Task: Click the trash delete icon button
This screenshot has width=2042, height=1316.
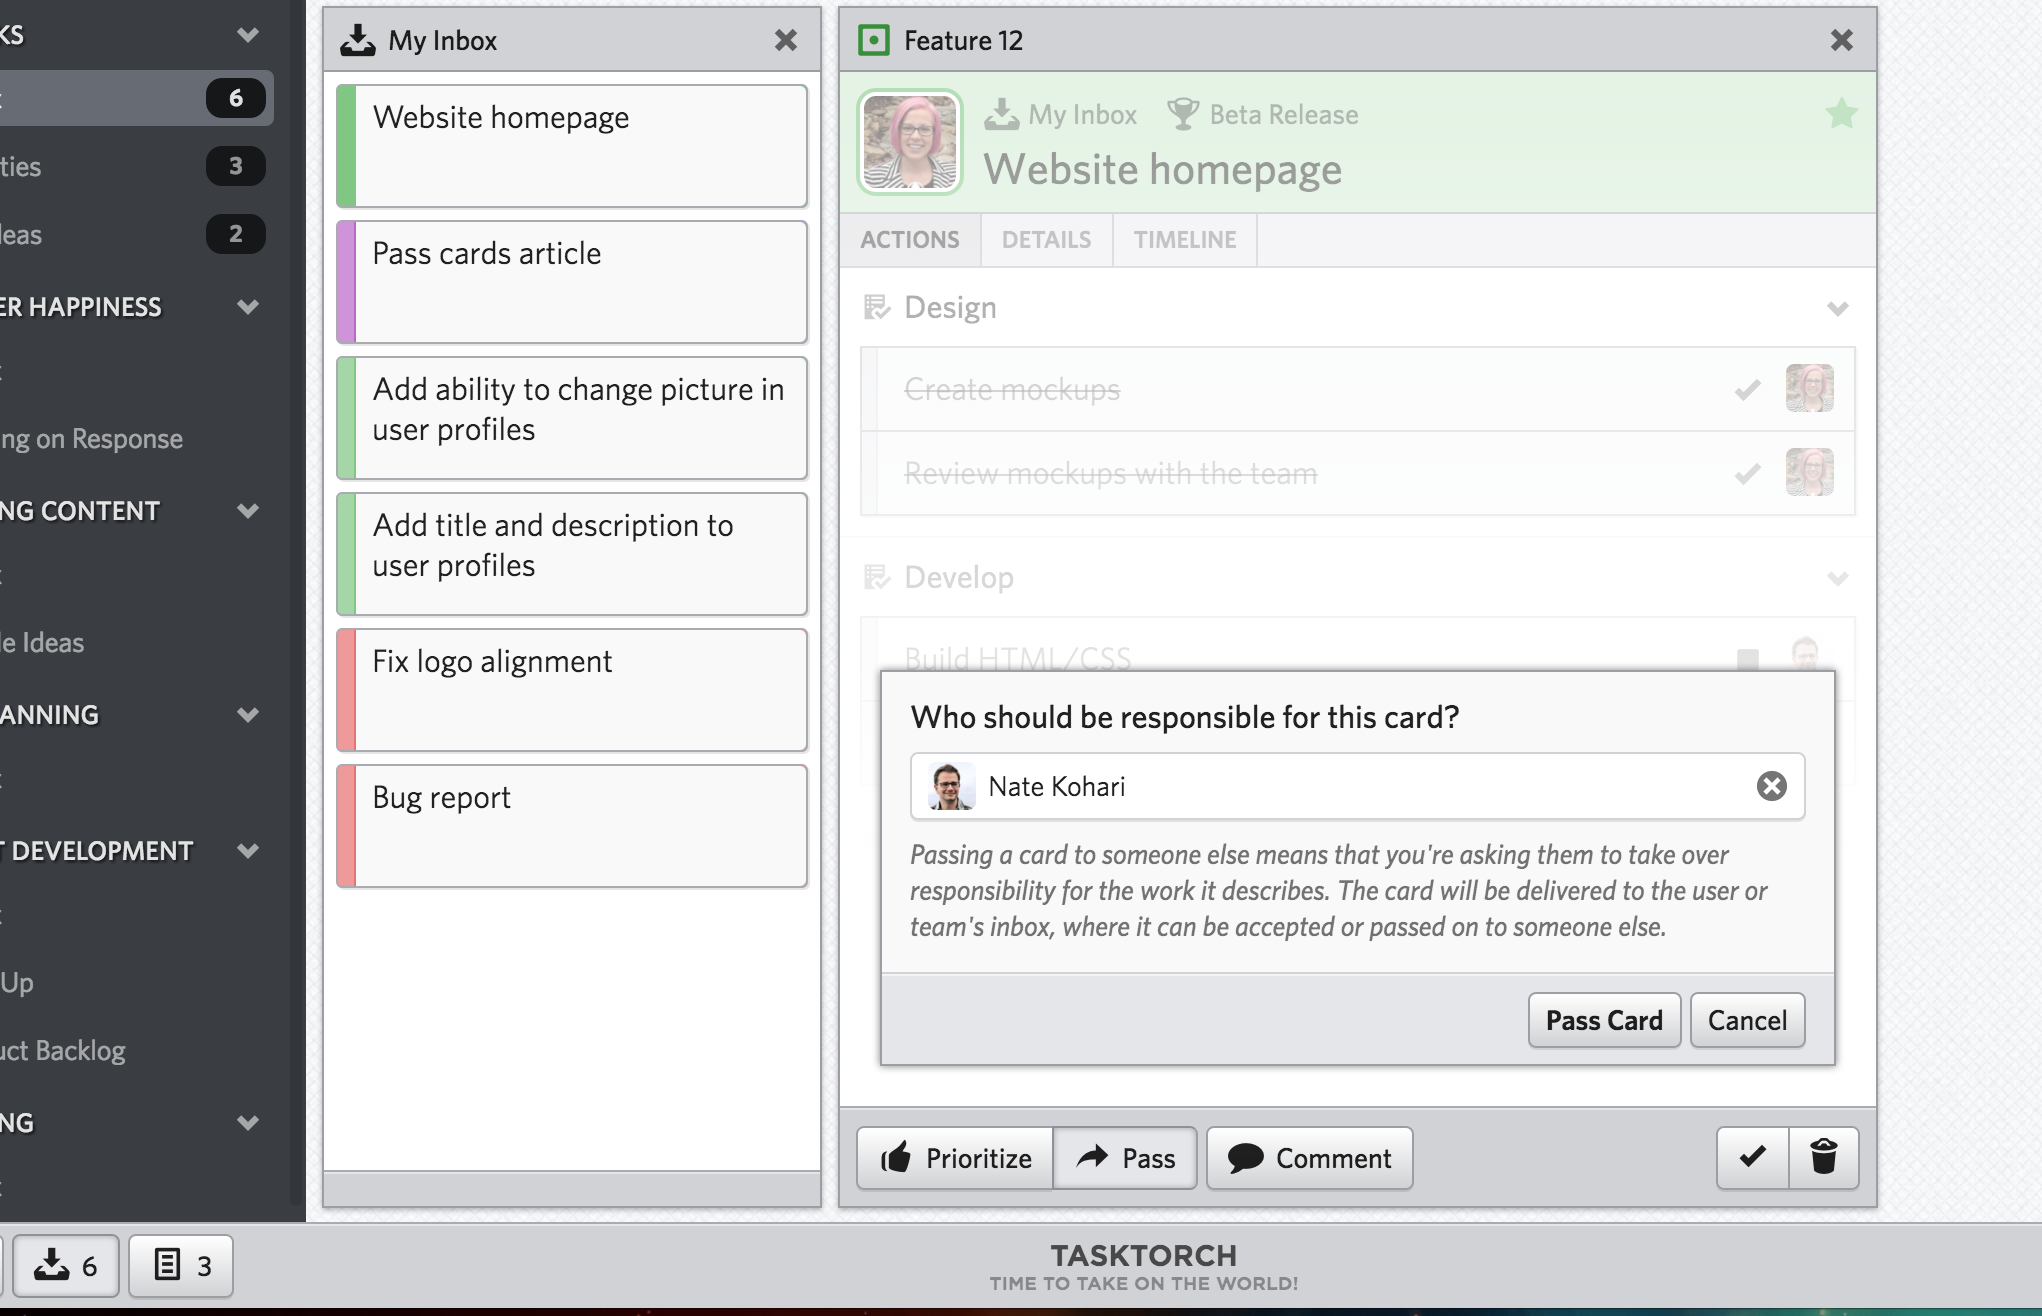Action: coord(1823,1157)
